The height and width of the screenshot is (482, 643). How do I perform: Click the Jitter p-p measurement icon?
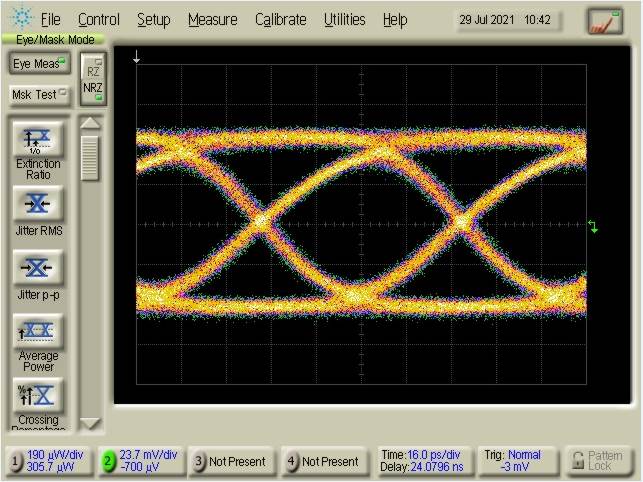(x=38, y=268)
